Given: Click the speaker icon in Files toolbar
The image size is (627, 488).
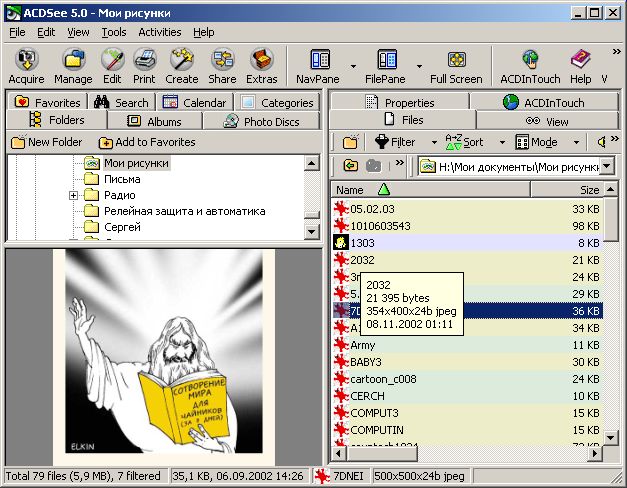Looking at the screenshot, I should click(x=601, y=142).
